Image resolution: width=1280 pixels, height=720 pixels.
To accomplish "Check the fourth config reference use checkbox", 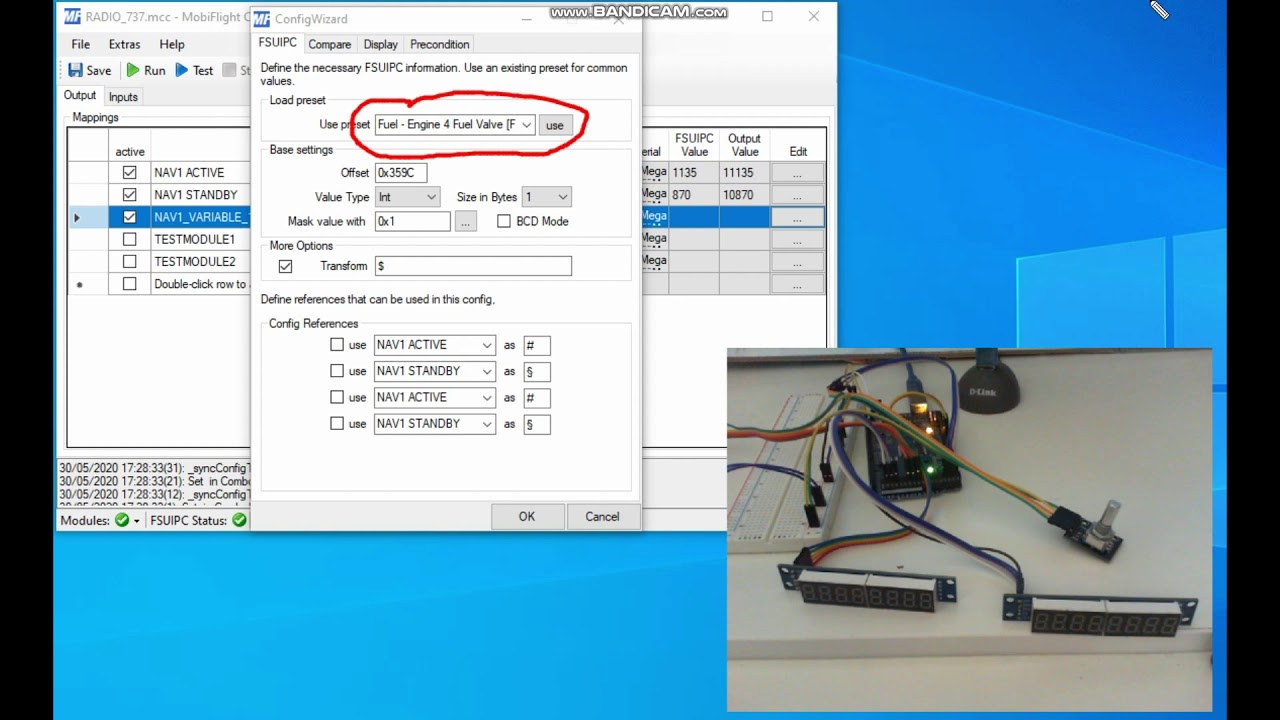I will (x=337, y=423).
